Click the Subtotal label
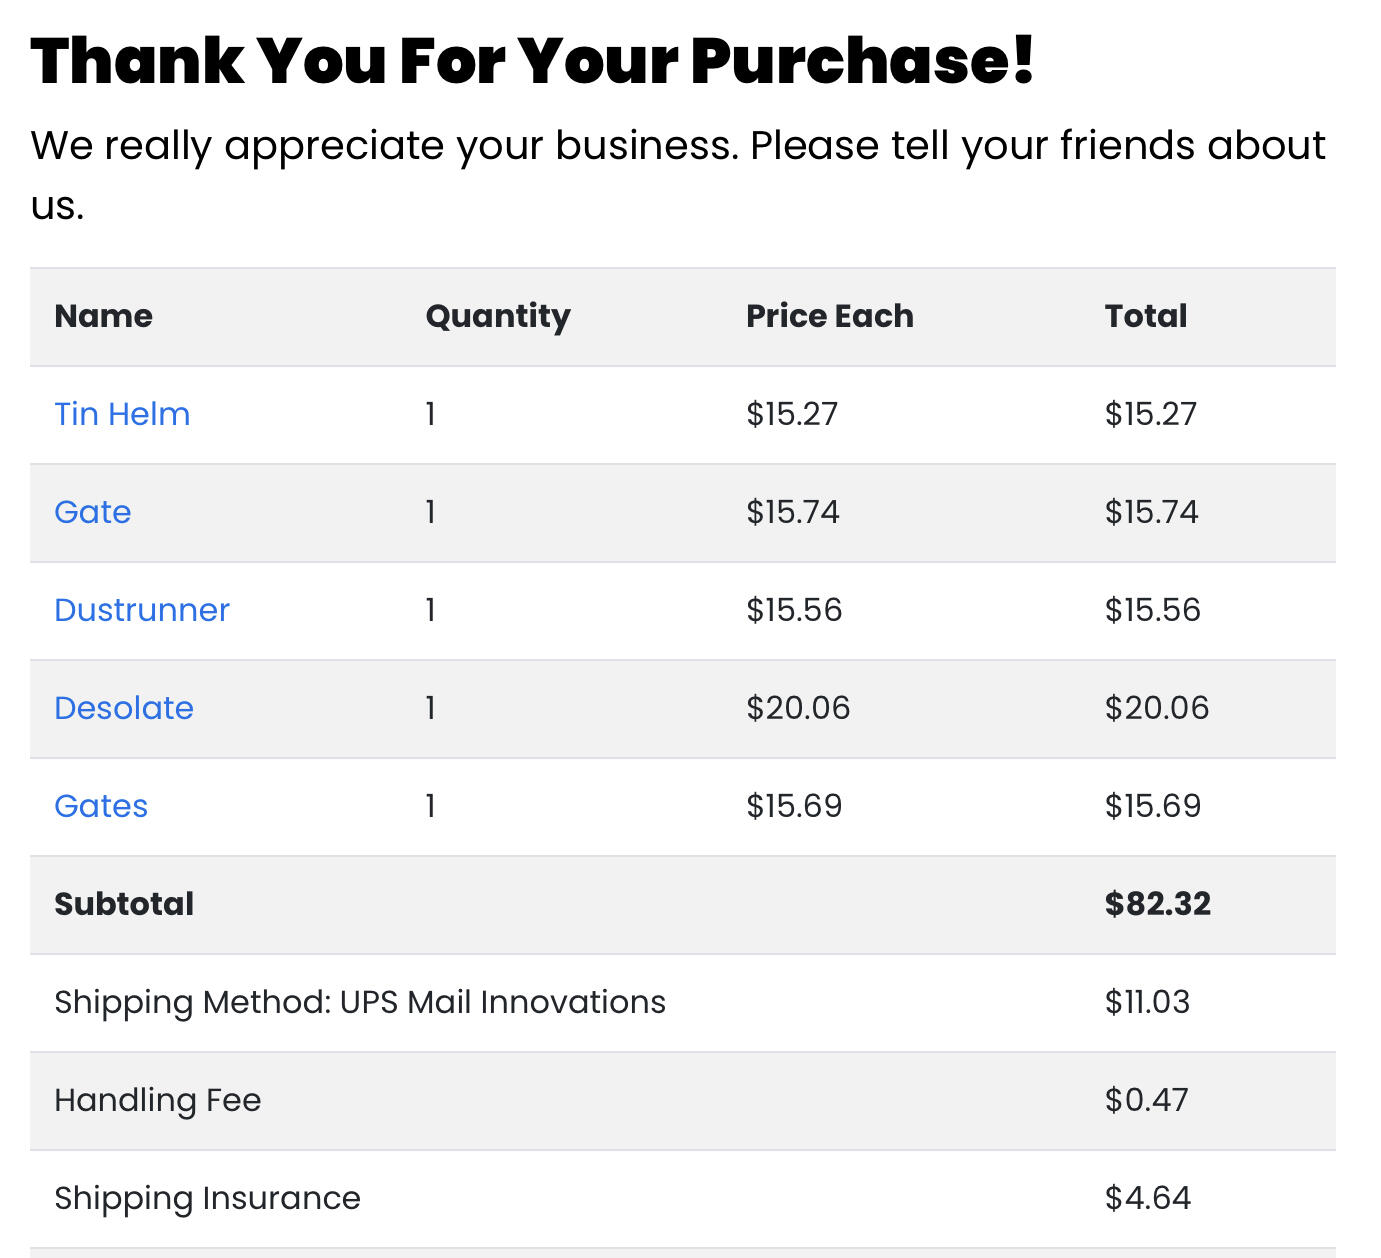The width and height of the screenshot is (1381, 1258). pyautogui.click(x=124, y=904)
